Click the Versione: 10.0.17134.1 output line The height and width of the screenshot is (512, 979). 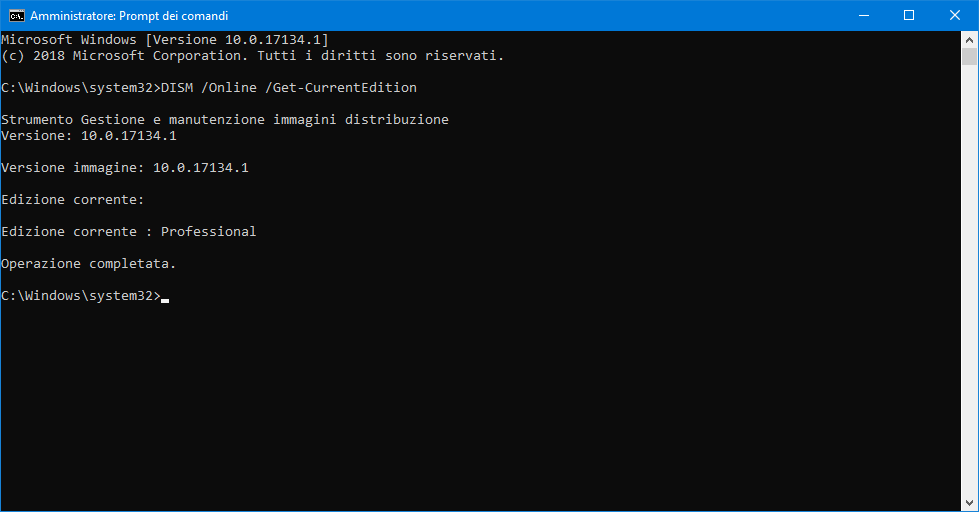pyautogui.click(x=89, y=136)
